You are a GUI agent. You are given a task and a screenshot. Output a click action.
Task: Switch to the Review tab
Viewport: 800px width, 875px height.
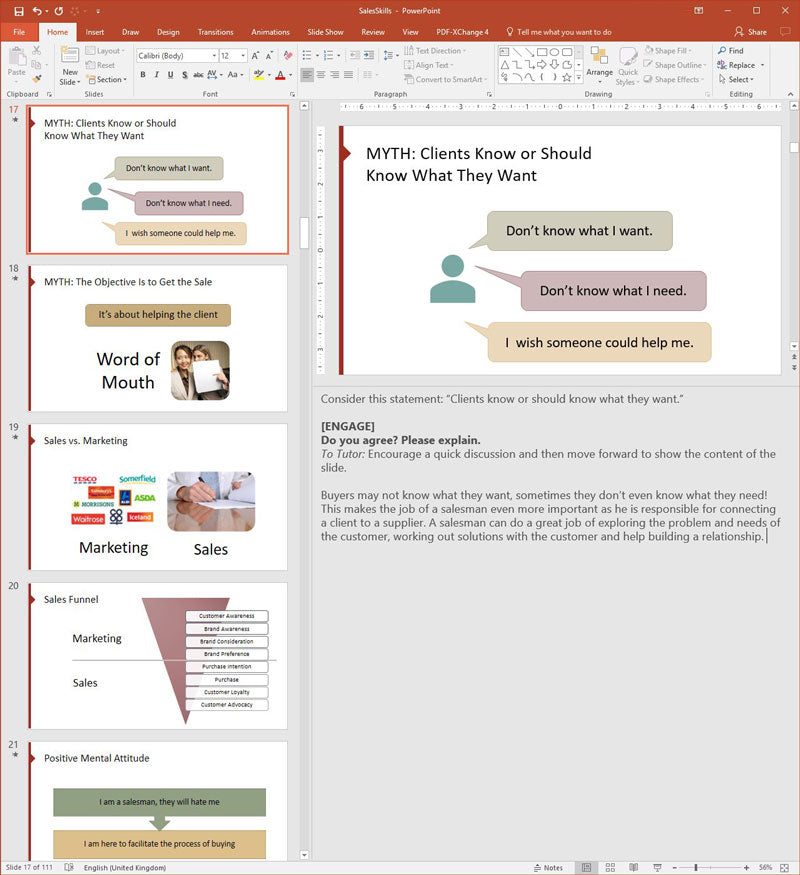pos(373,32)
